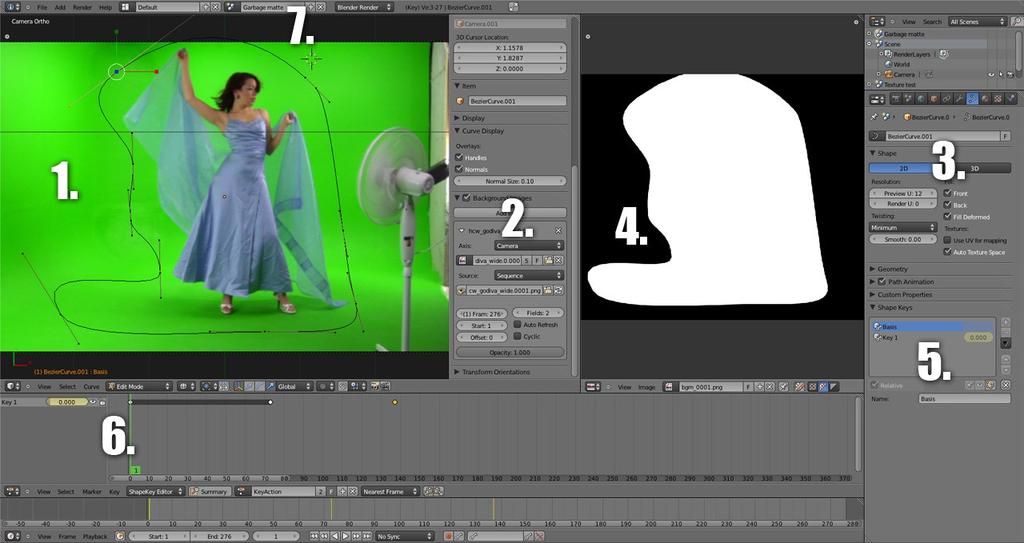Uncheck Front fill checkbox
1024x543 pixels.
pos(948,193)
